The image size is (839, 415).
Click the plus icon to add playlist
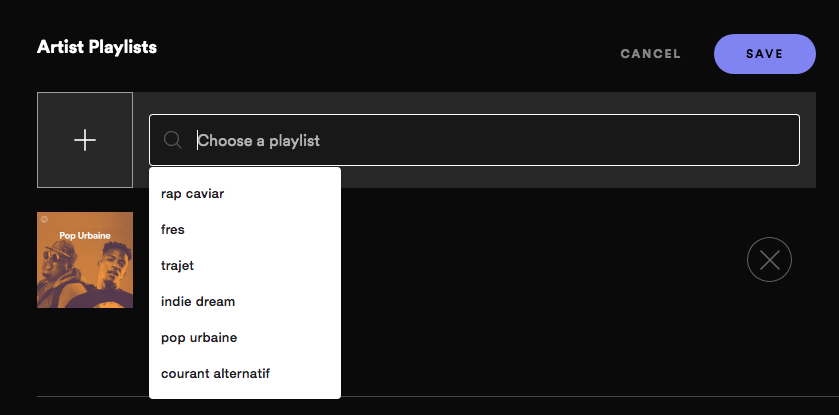coord(85,140)
